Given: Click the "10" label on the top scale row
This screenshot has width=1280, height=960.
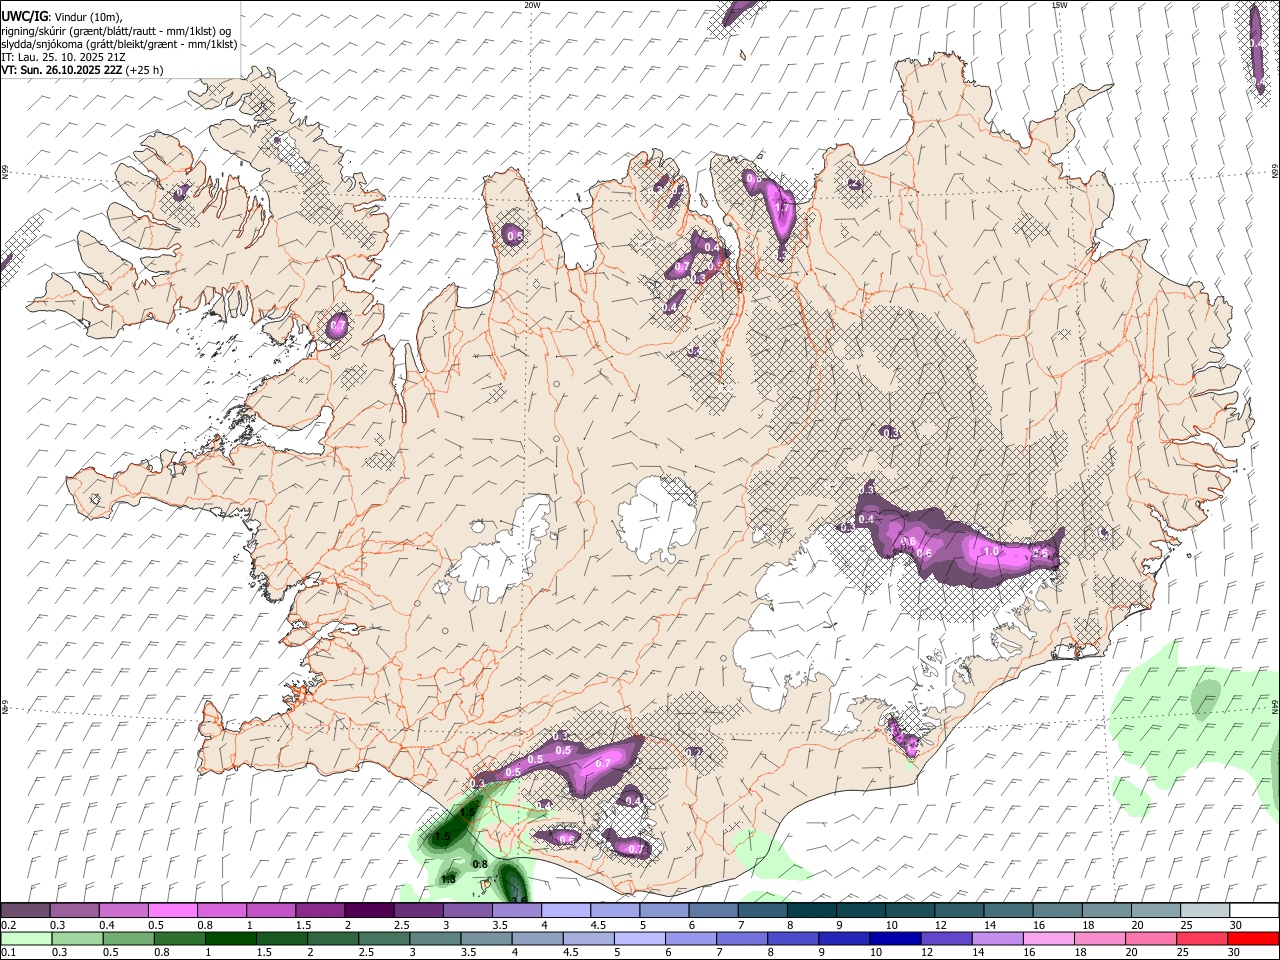Looking at the screenshot, I should tap(891, 925).
